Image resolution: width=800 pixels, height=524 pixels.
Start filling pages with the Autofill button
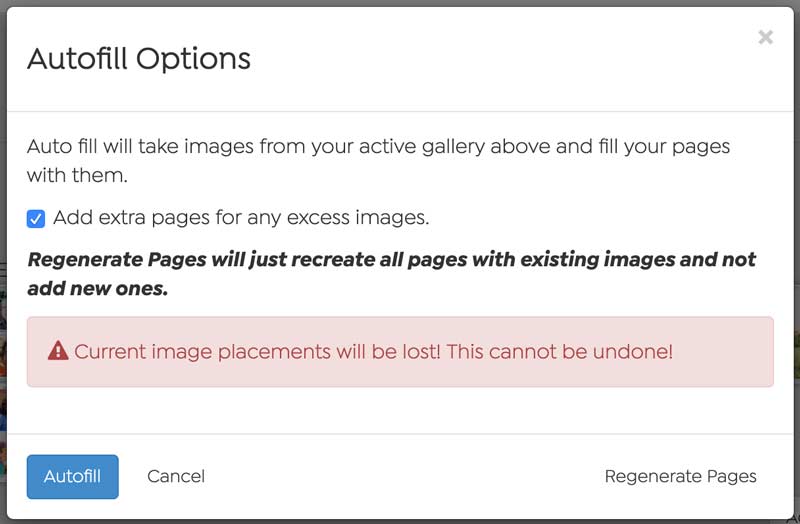click(72, 477)
